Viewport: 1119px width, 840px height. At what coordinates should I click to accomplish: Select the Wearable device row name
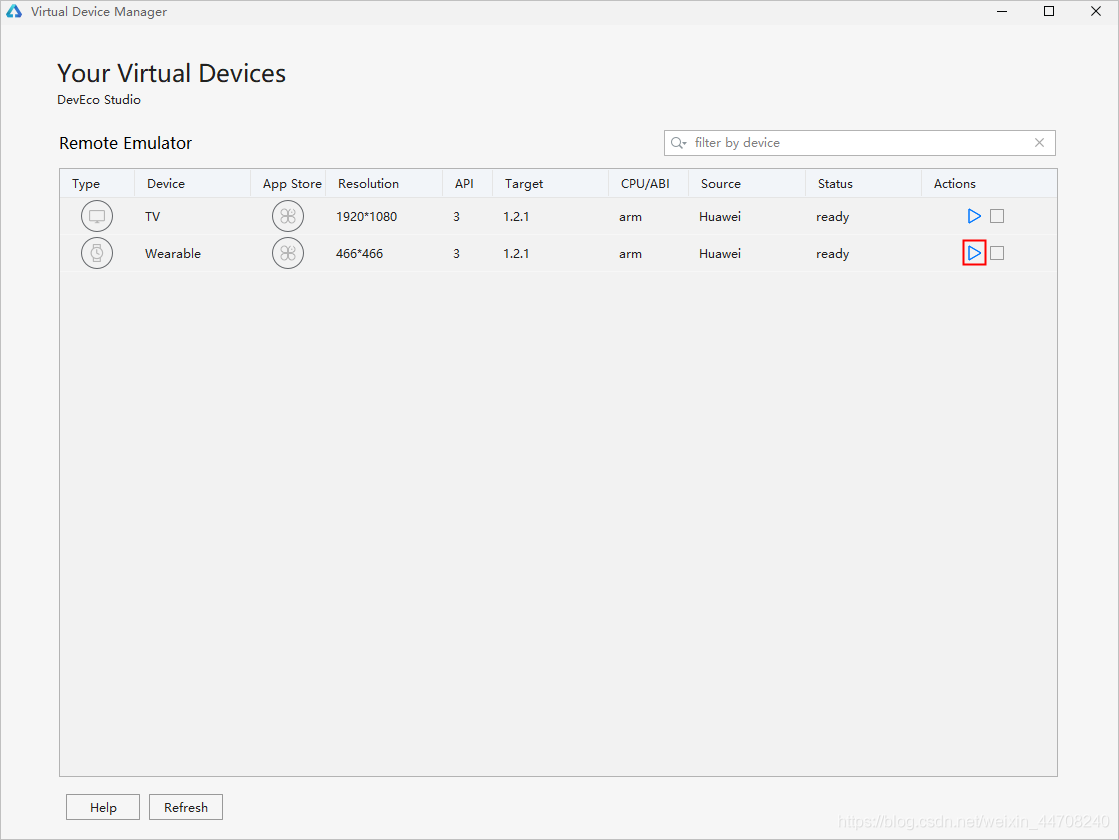(173, 254)
